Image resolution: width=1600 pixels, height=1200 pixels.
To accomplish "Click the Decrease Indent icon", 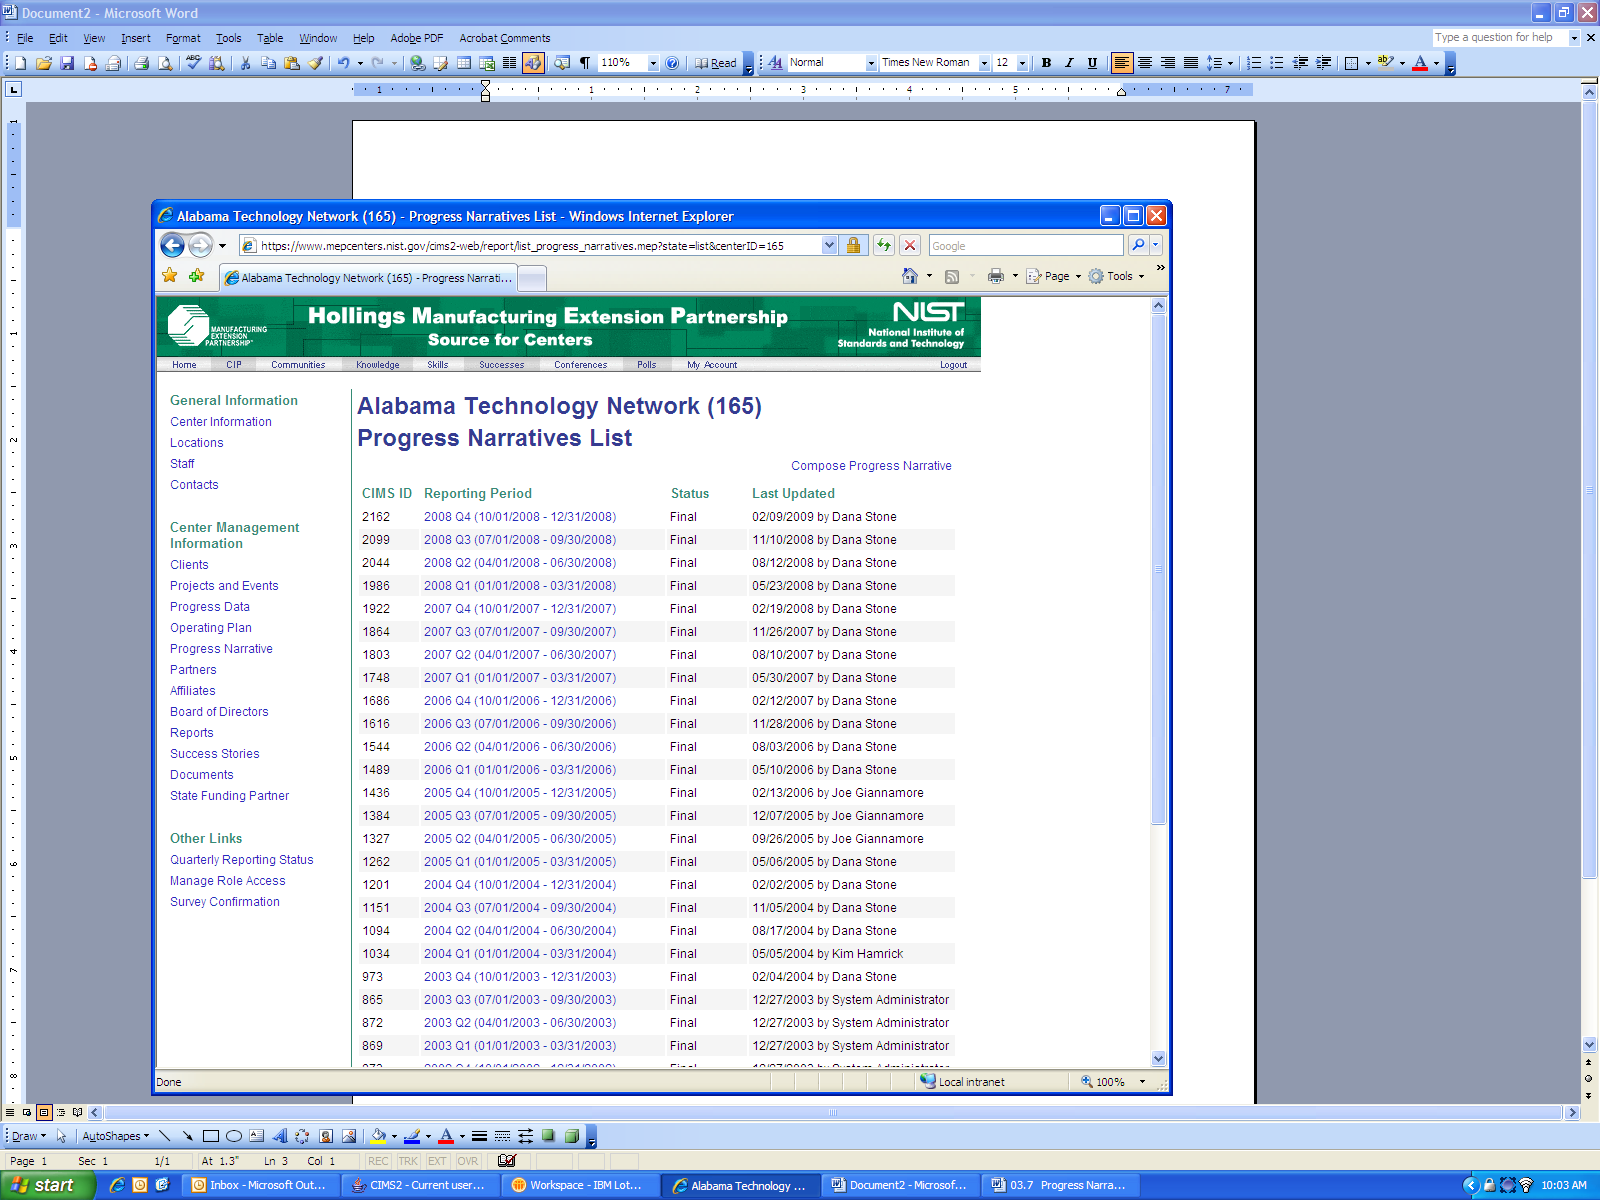I will [1300, 63].
